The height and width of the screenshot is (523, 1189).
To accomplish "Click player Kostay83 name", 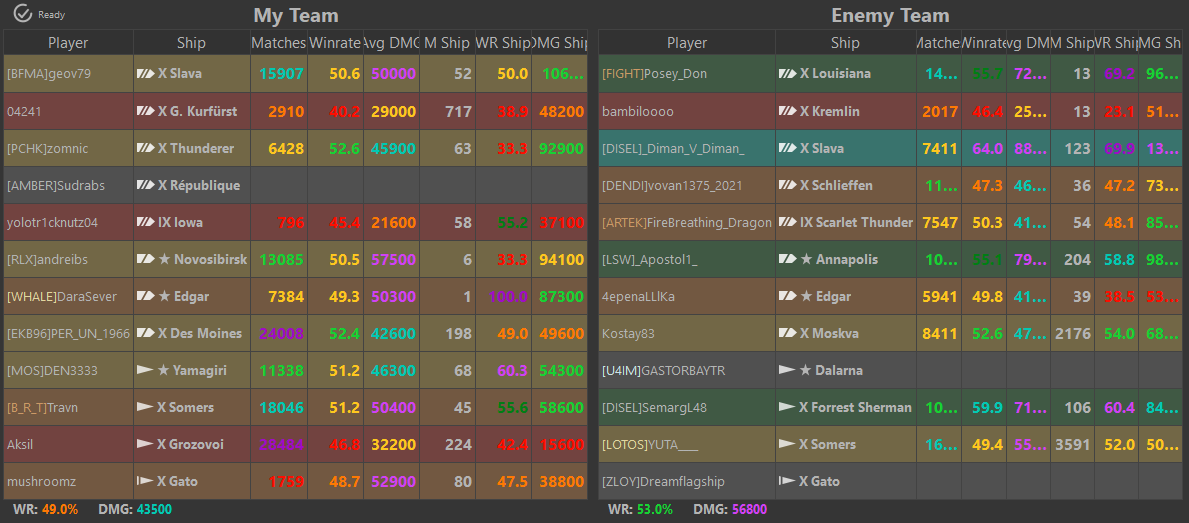I will point(628,333).
